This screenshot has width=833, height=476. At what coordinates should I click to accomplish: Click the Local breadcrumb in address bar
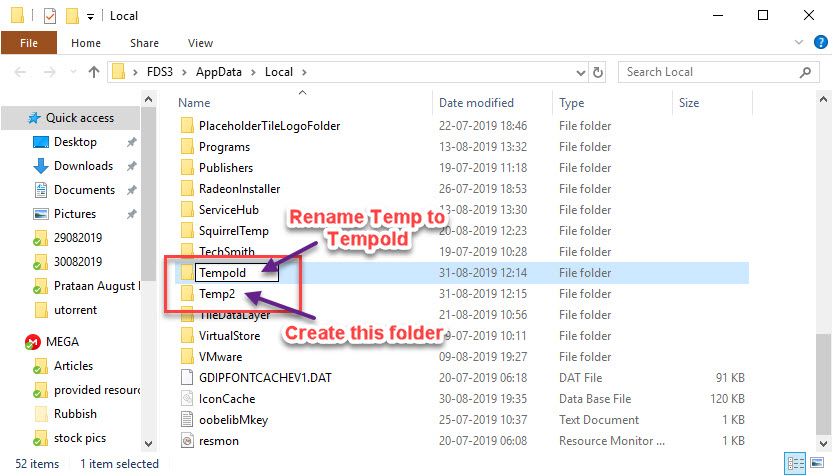[x=279, y=72]
